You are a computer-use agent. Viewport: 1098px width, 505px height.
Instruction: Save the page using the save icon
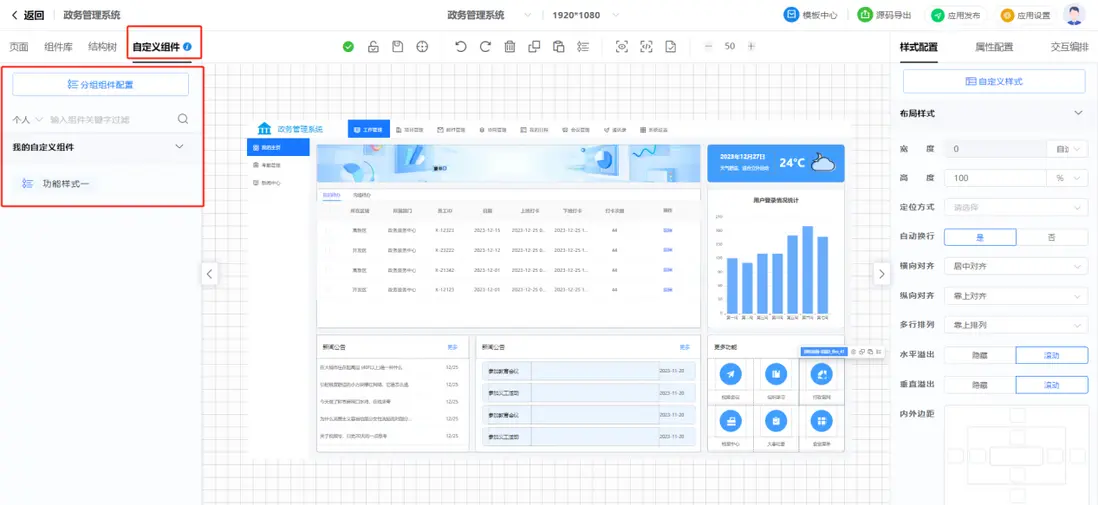pyautogui.click(x=397, y=47)
